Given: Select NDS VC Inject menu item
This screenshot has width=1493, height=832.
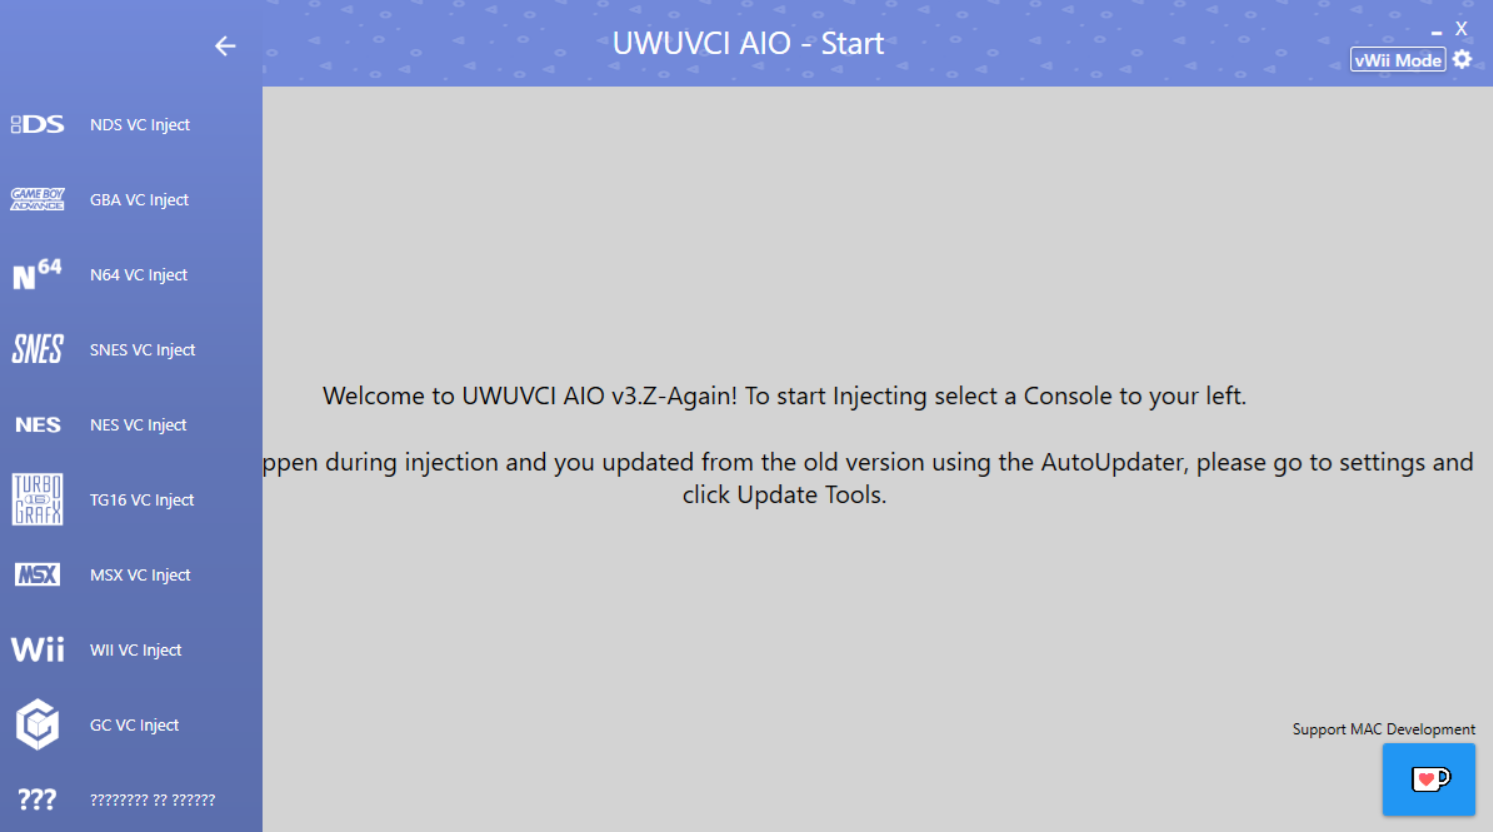Looking at the screenshot, I should point(140,125).
